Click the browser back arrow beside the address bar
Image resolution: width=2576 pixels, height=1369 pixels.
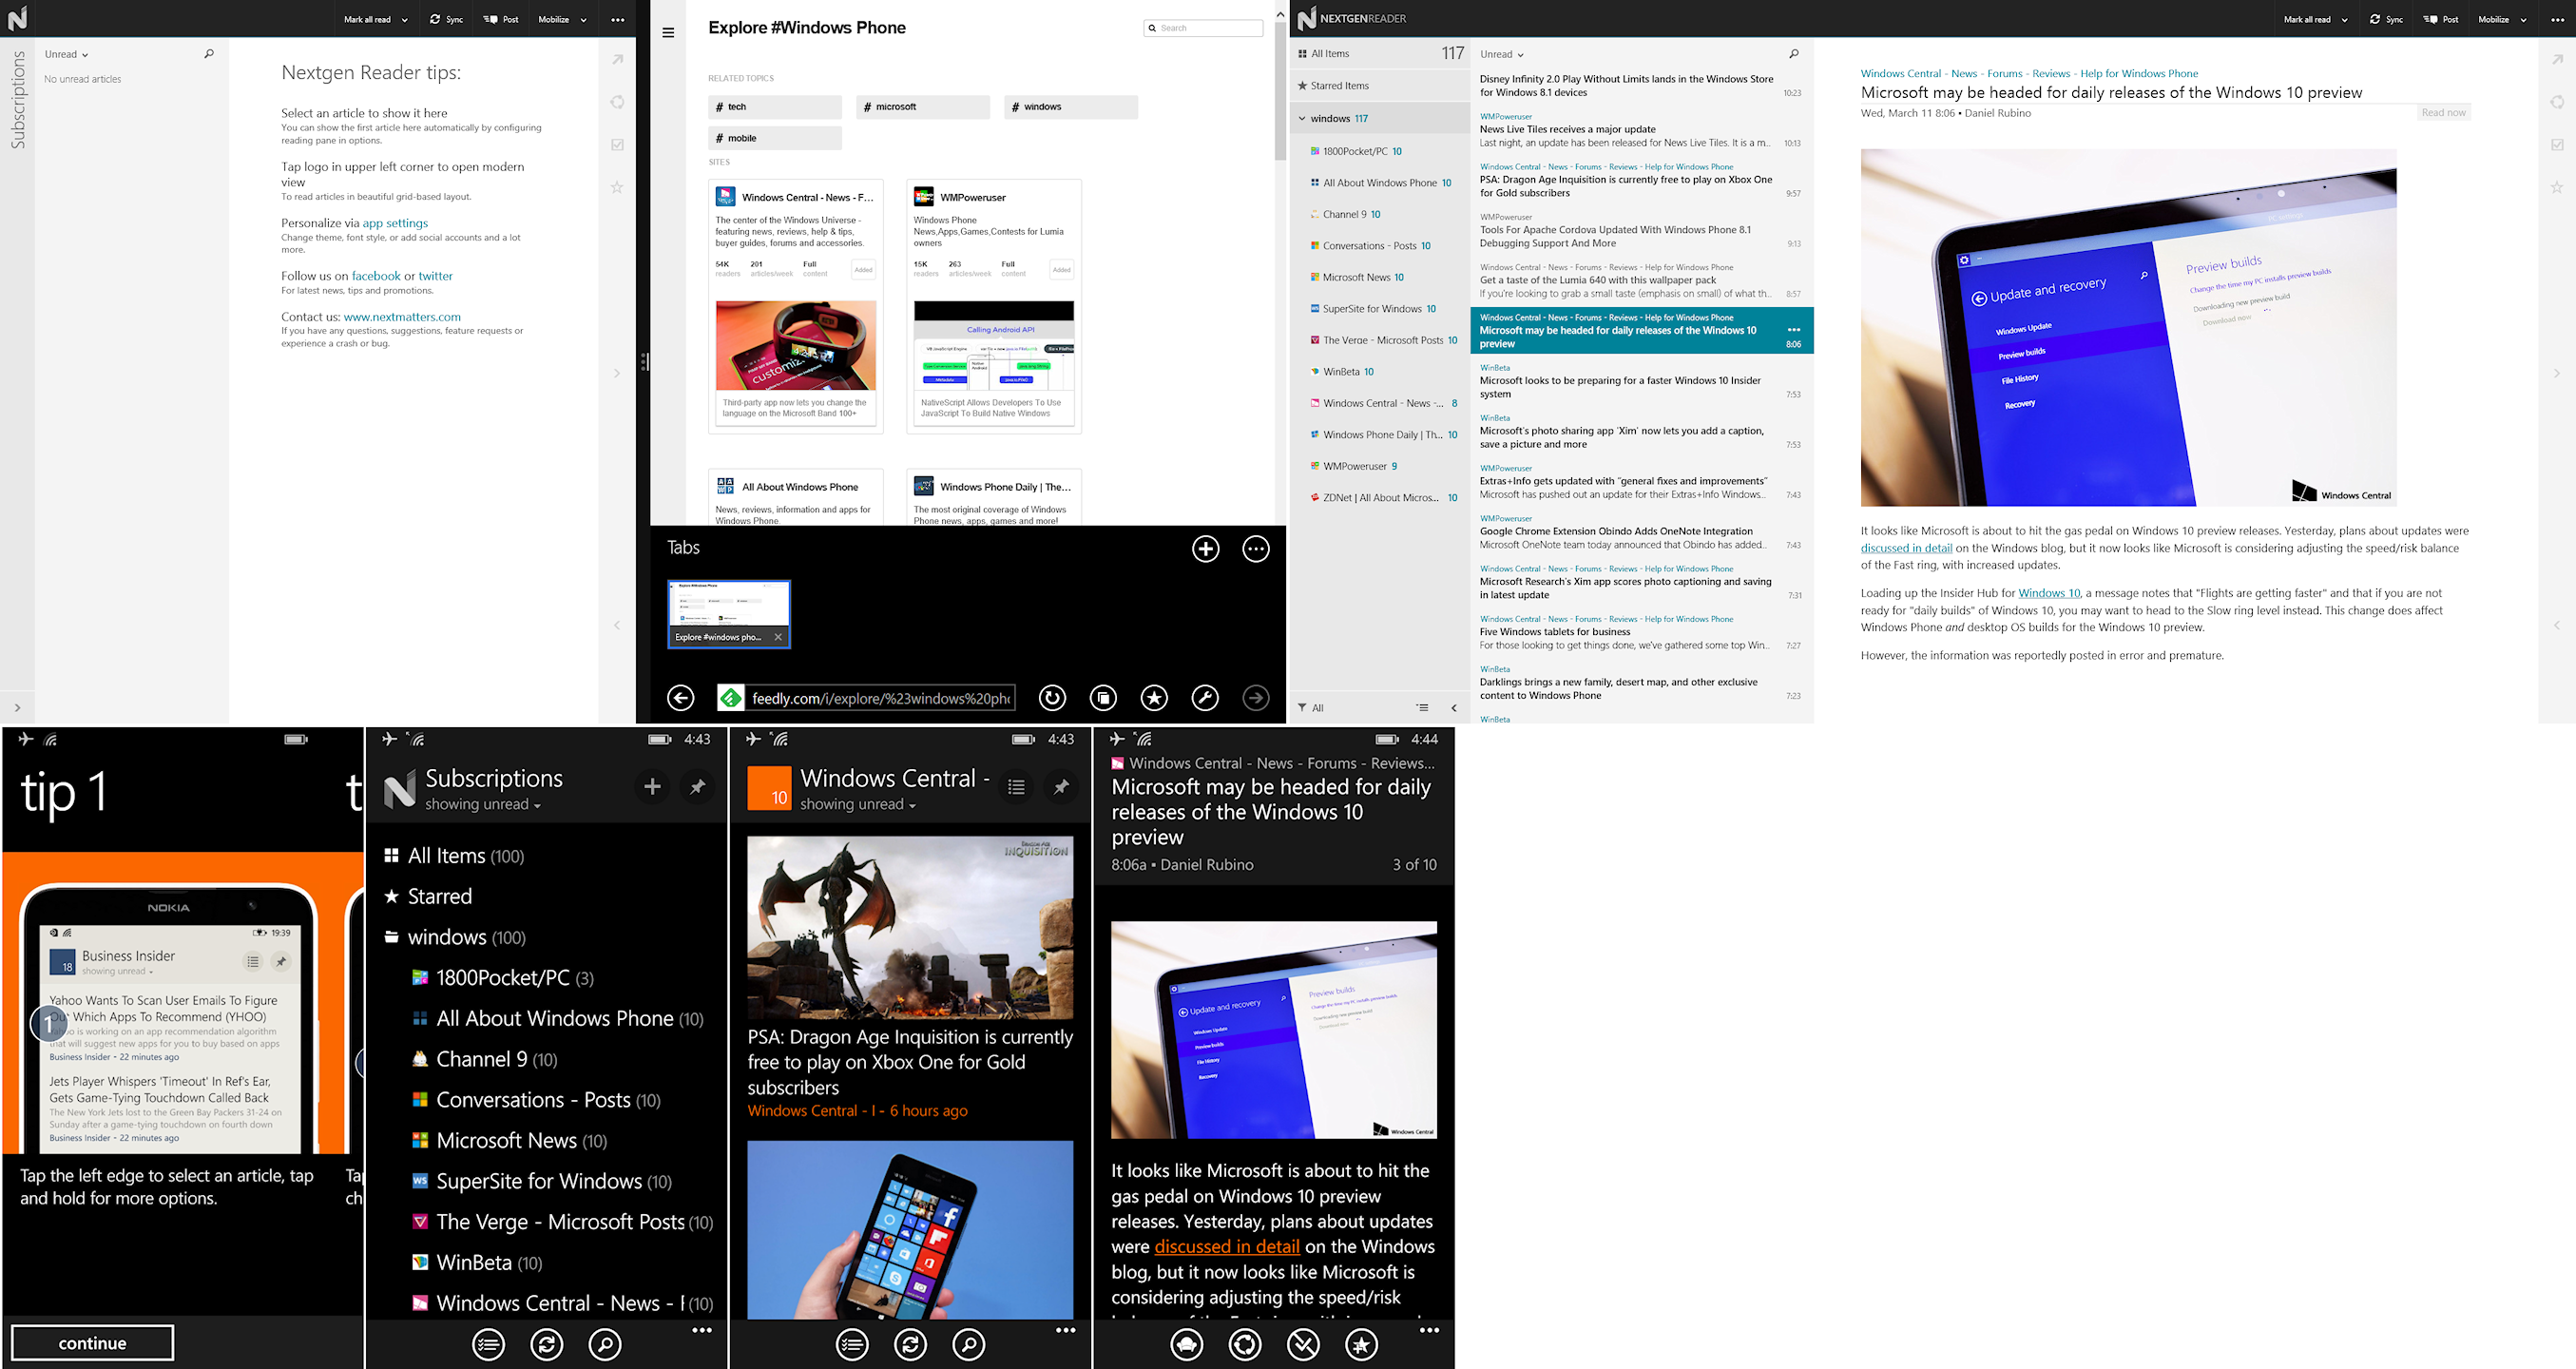tap(681, 698)
